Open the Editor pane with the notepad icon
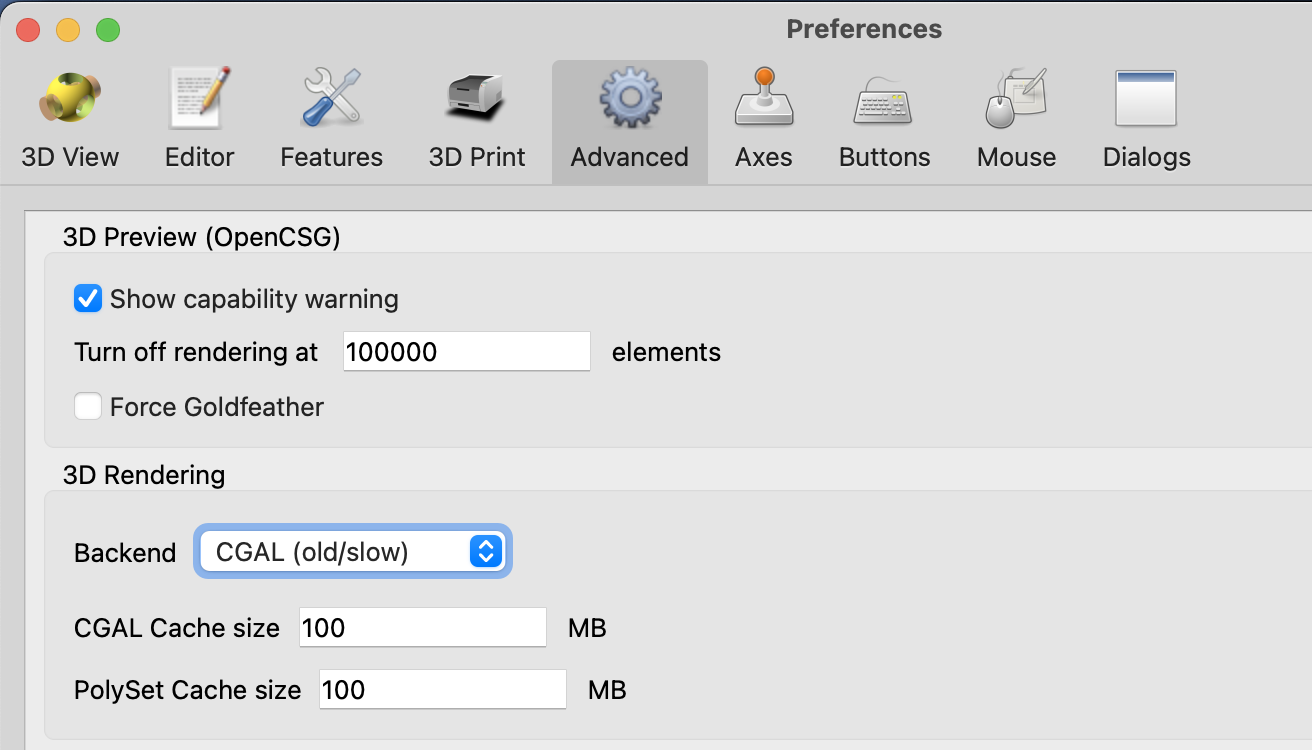The image size is (1312, 750). pyautogui.click(x=200, y=121)
